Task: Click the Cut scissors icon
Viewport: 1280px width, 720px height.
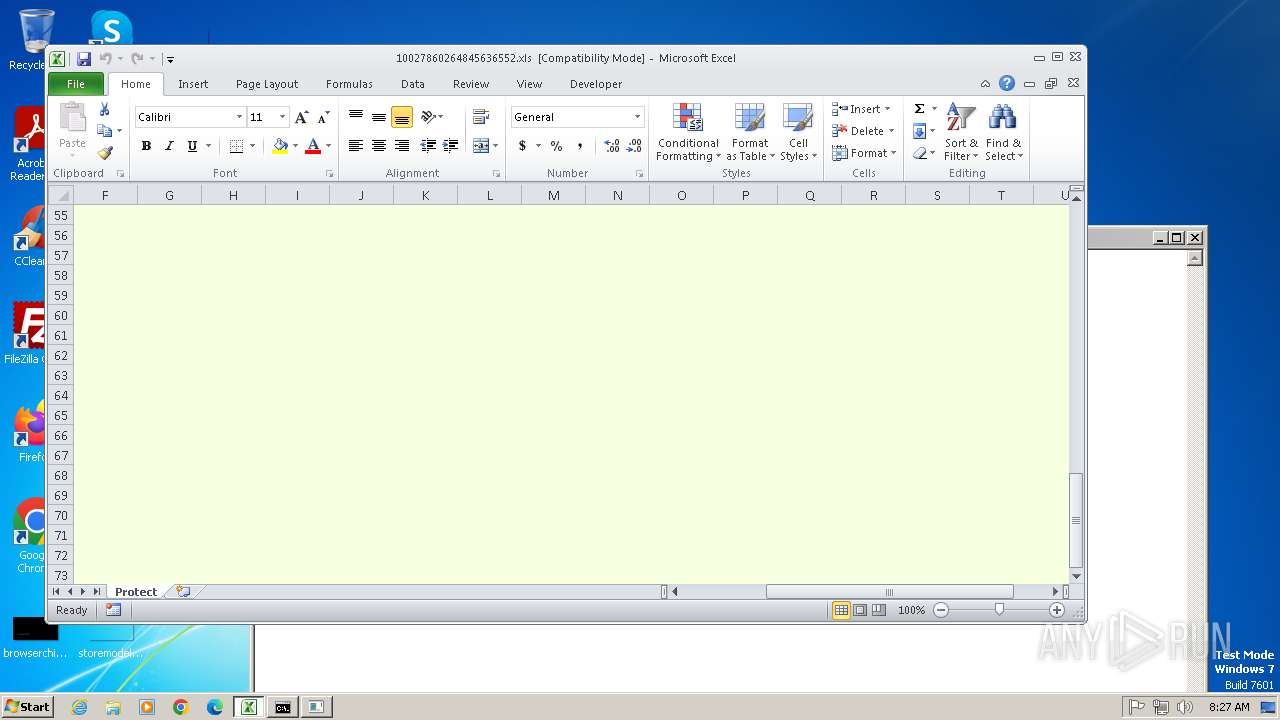Action: 104,109
